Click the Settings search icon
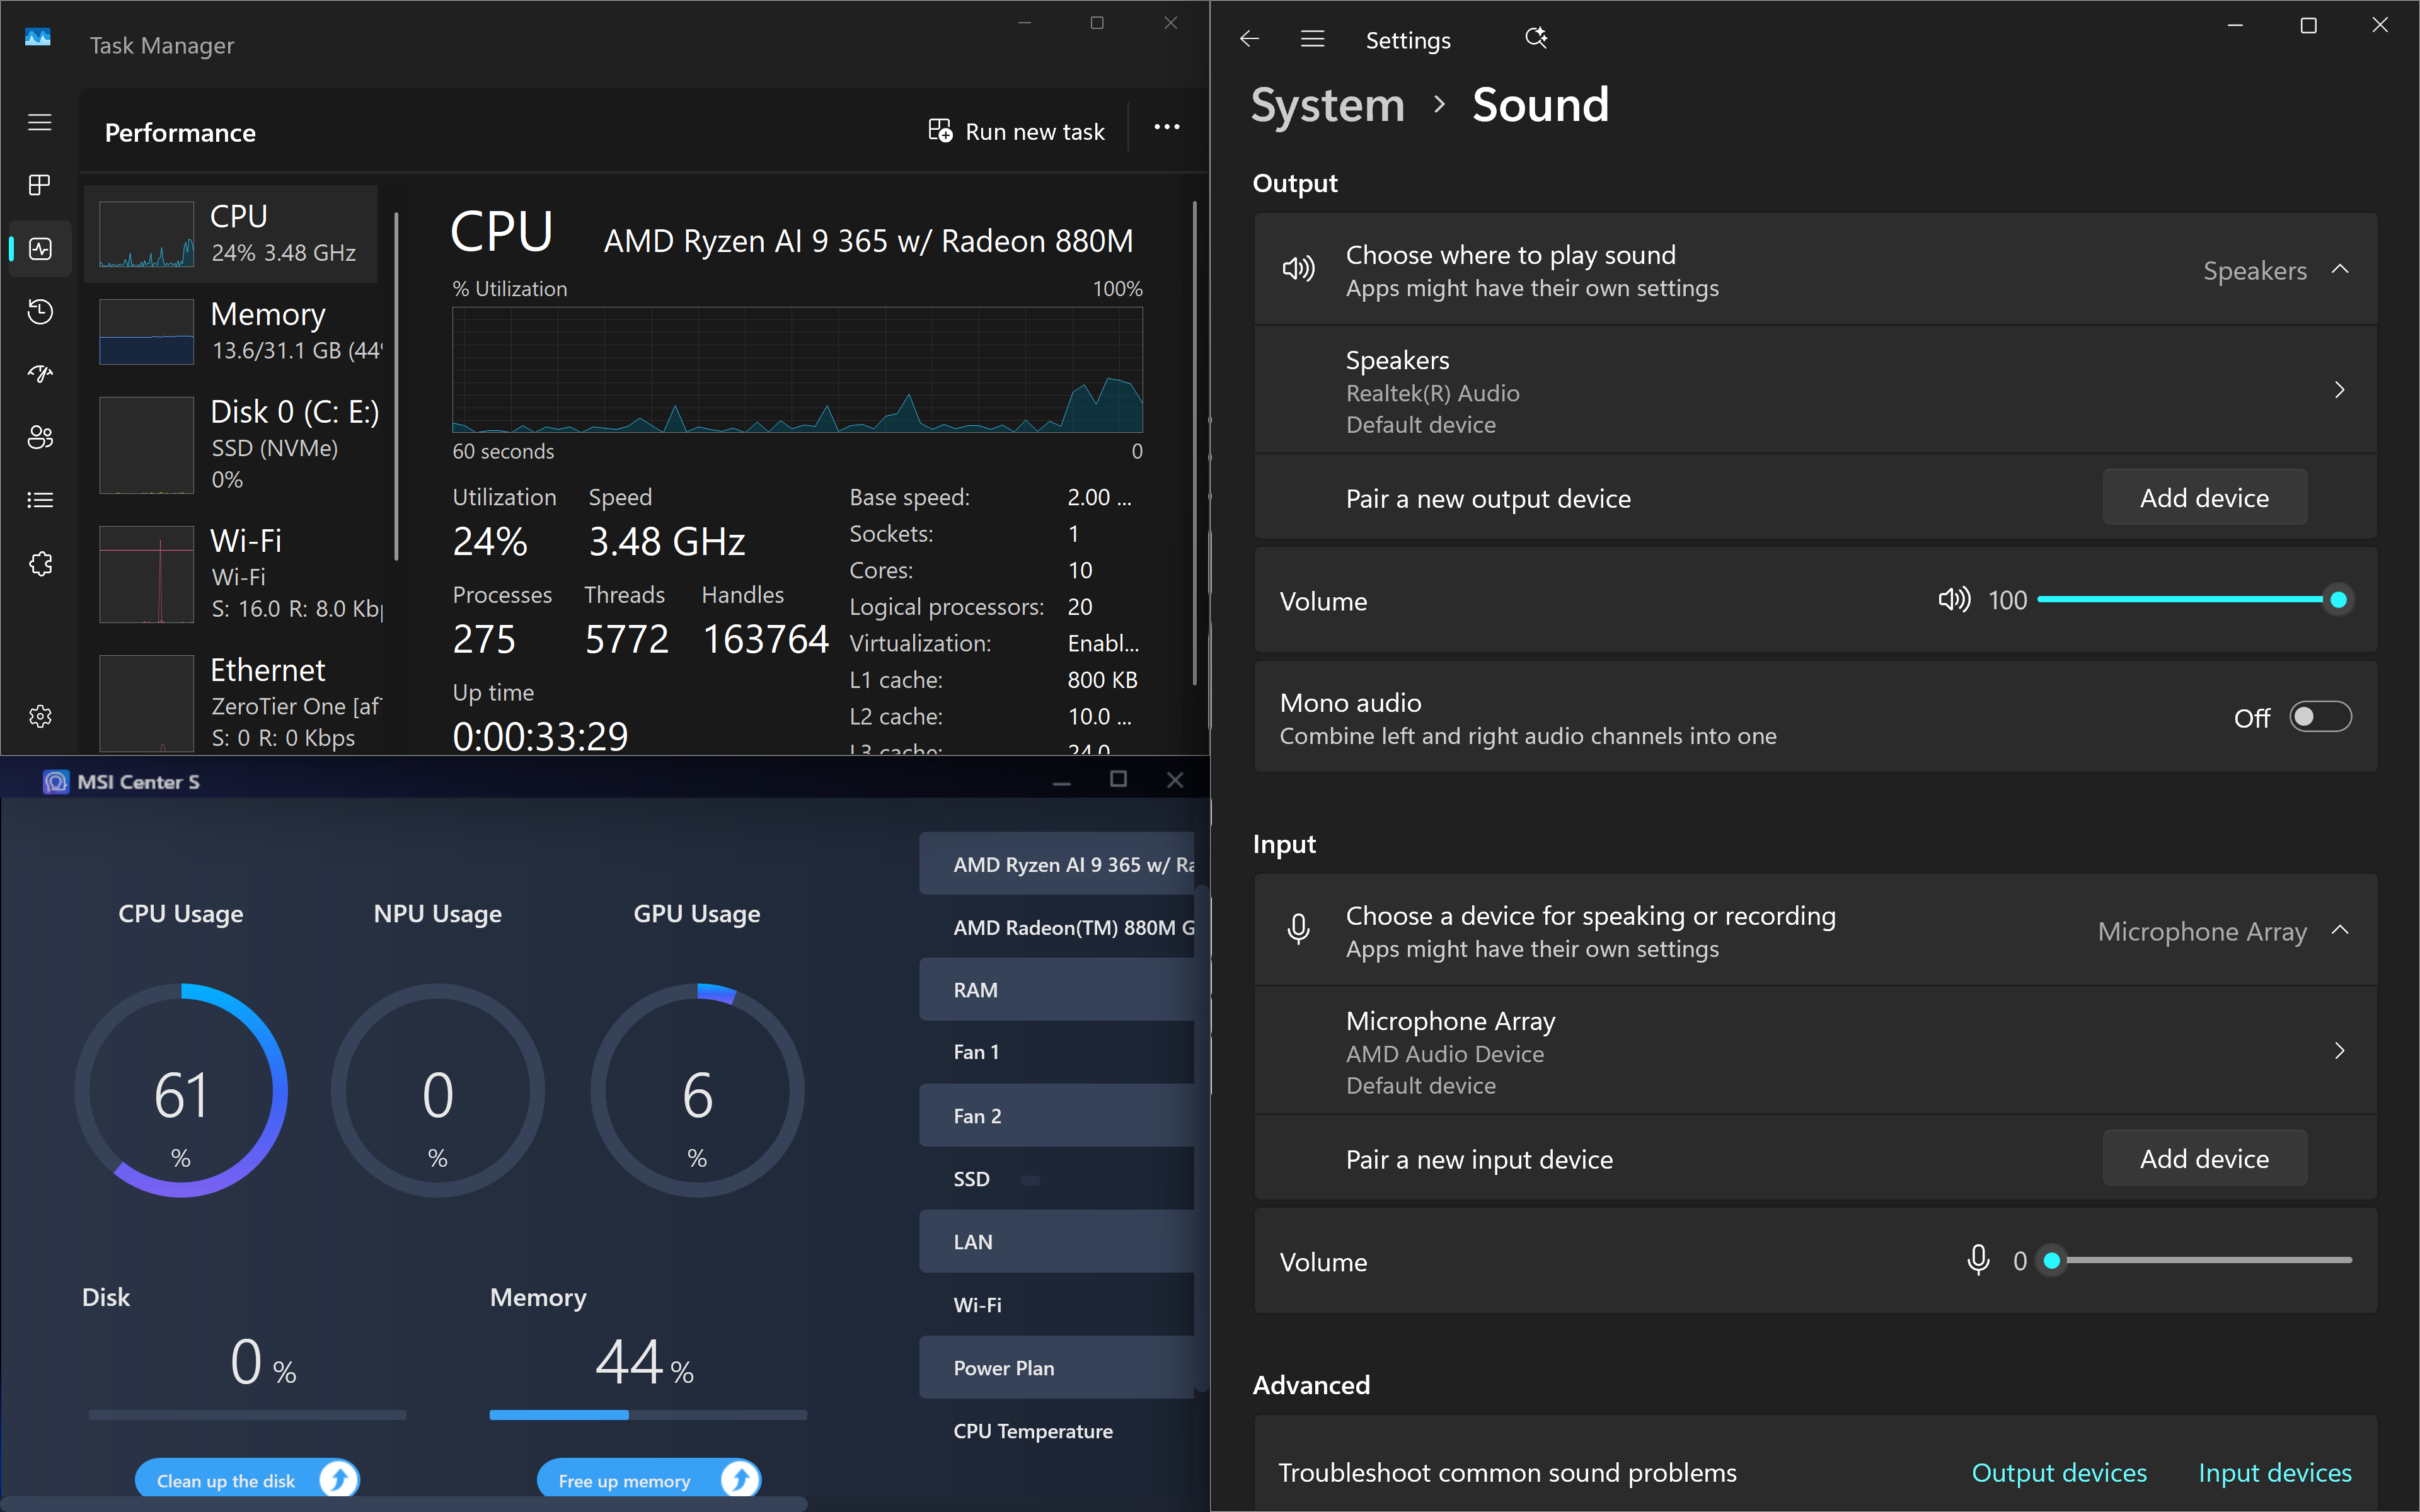The height and width of the screenshot is (1512, 2420). (1535, 39)
